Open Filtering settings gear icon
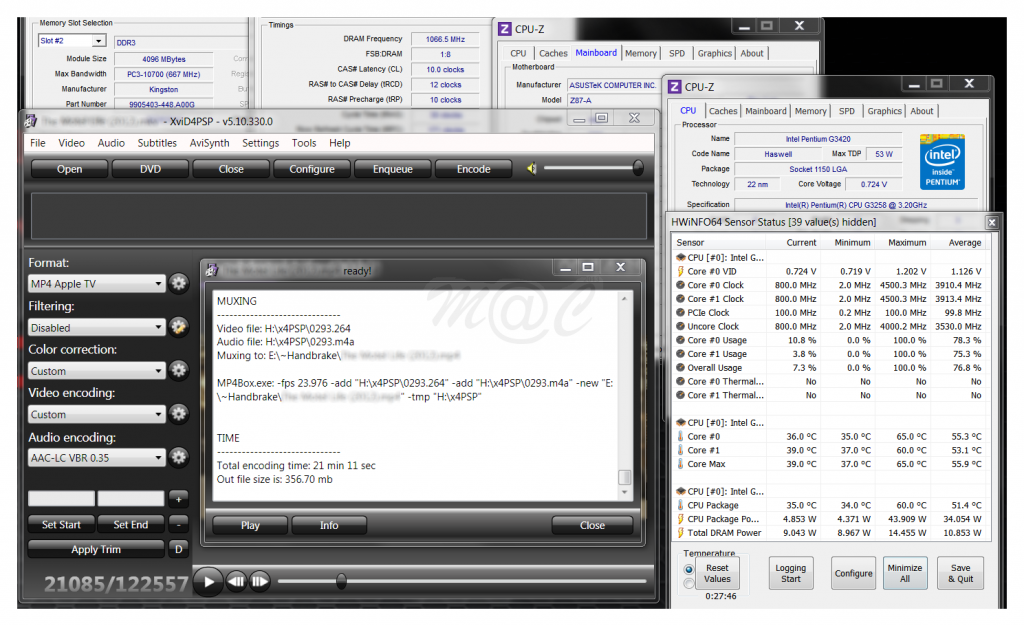 [179, 327]
